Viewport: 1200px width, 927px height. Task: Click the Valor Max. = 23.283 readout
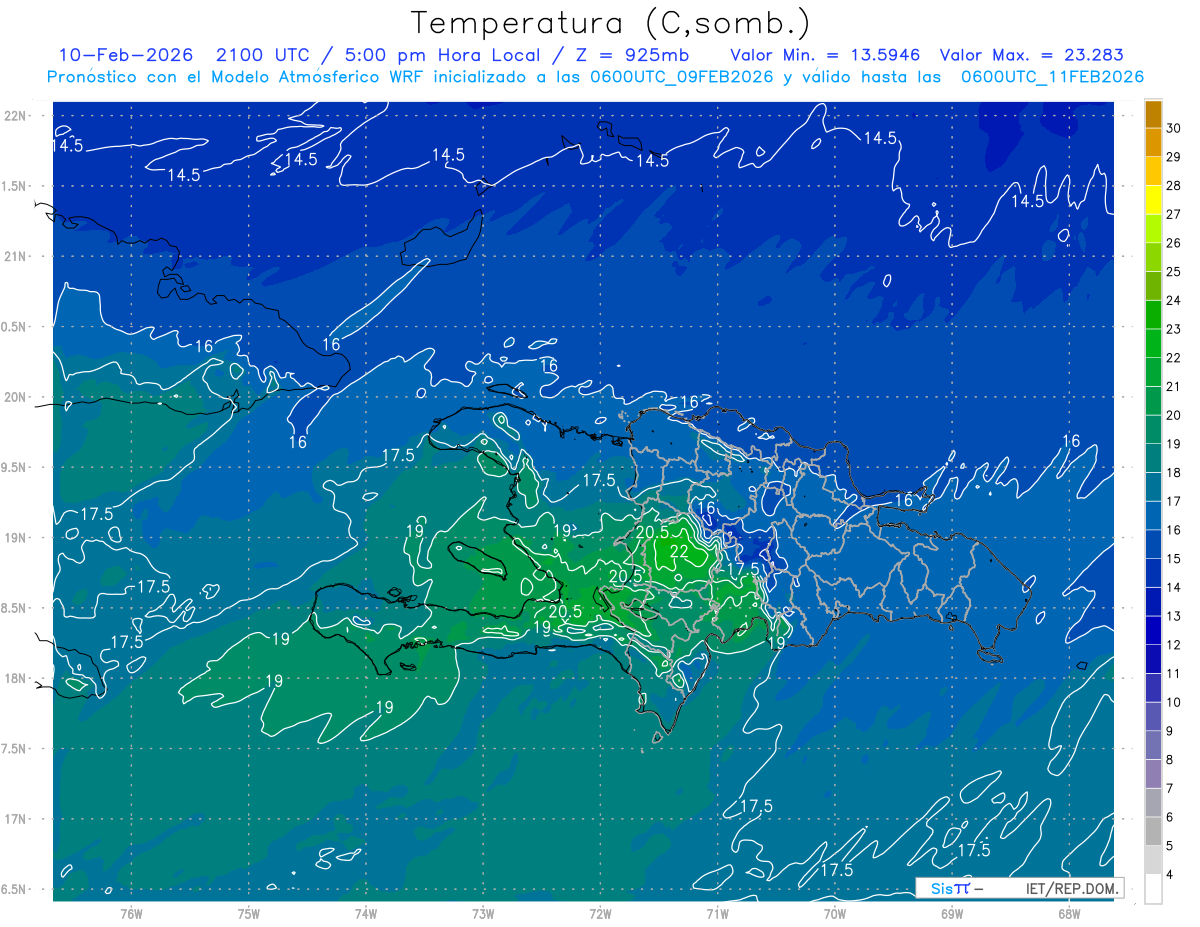(x=1030, y=55)
